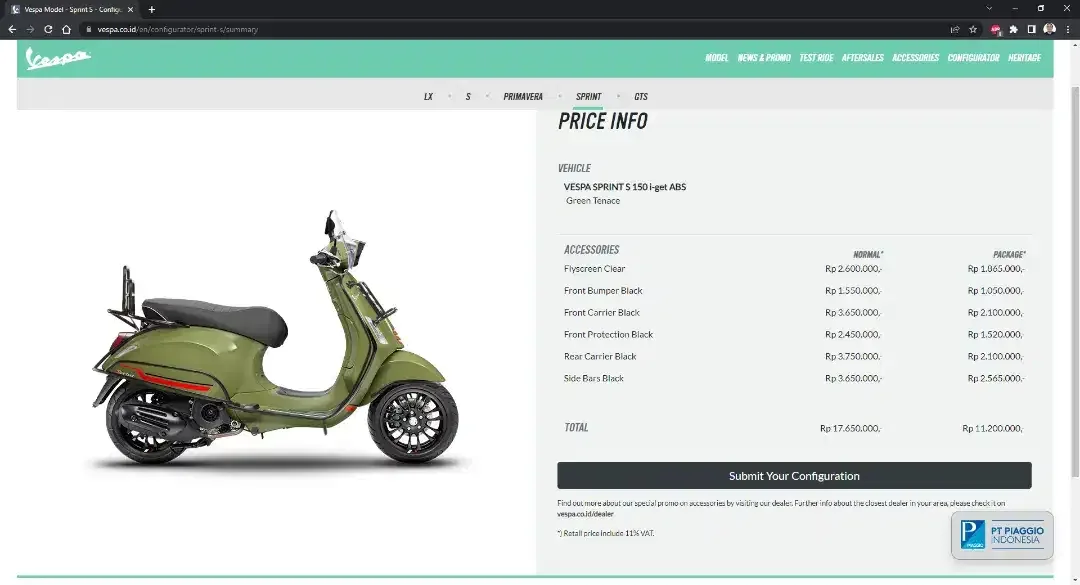
Task: Click the site lock icon in address bar
Action: 88,30
